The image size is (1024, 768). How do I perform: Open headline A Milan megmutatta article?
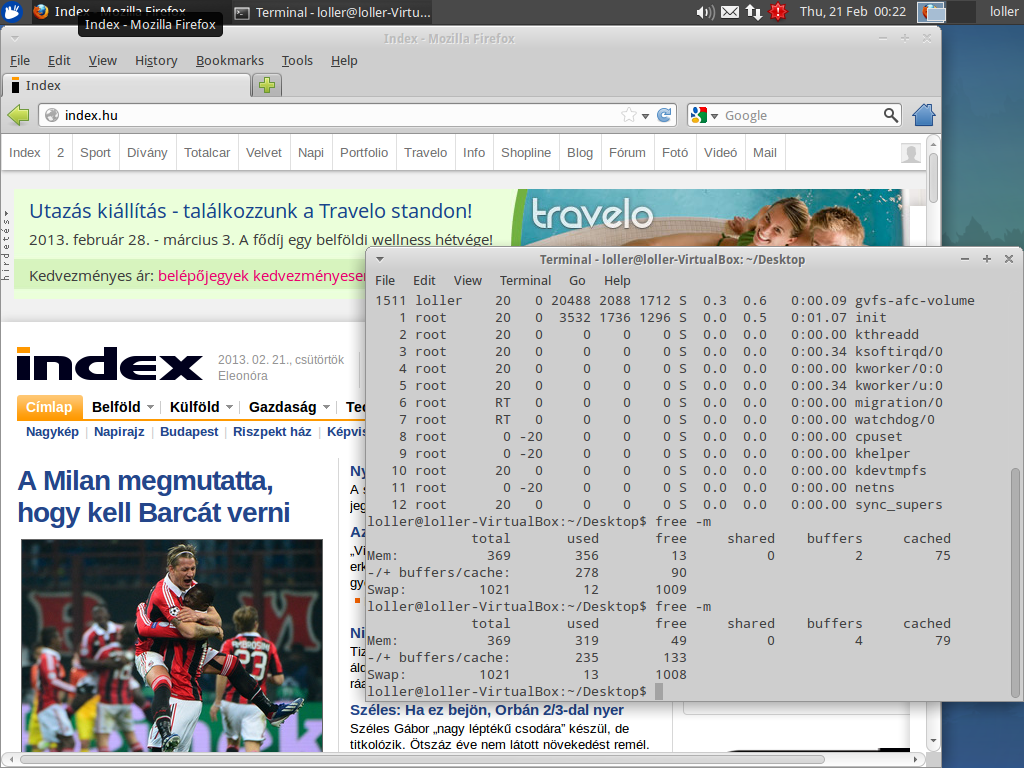[x=153, y=496]
